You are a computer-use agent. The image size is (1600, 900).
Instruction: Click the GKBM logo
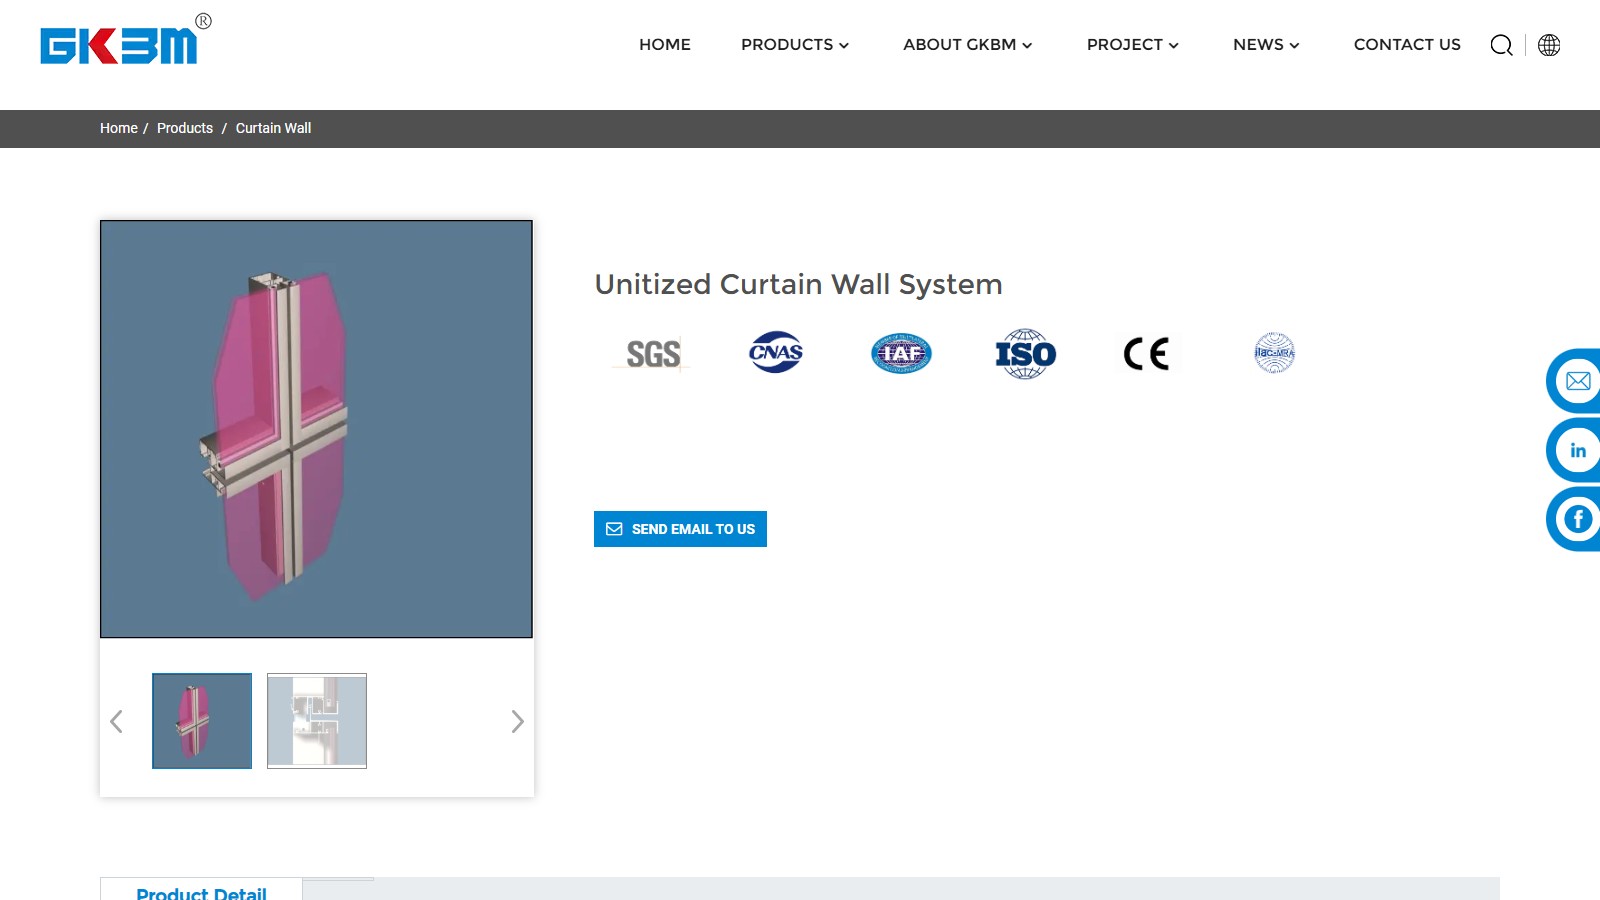point(125,40)
